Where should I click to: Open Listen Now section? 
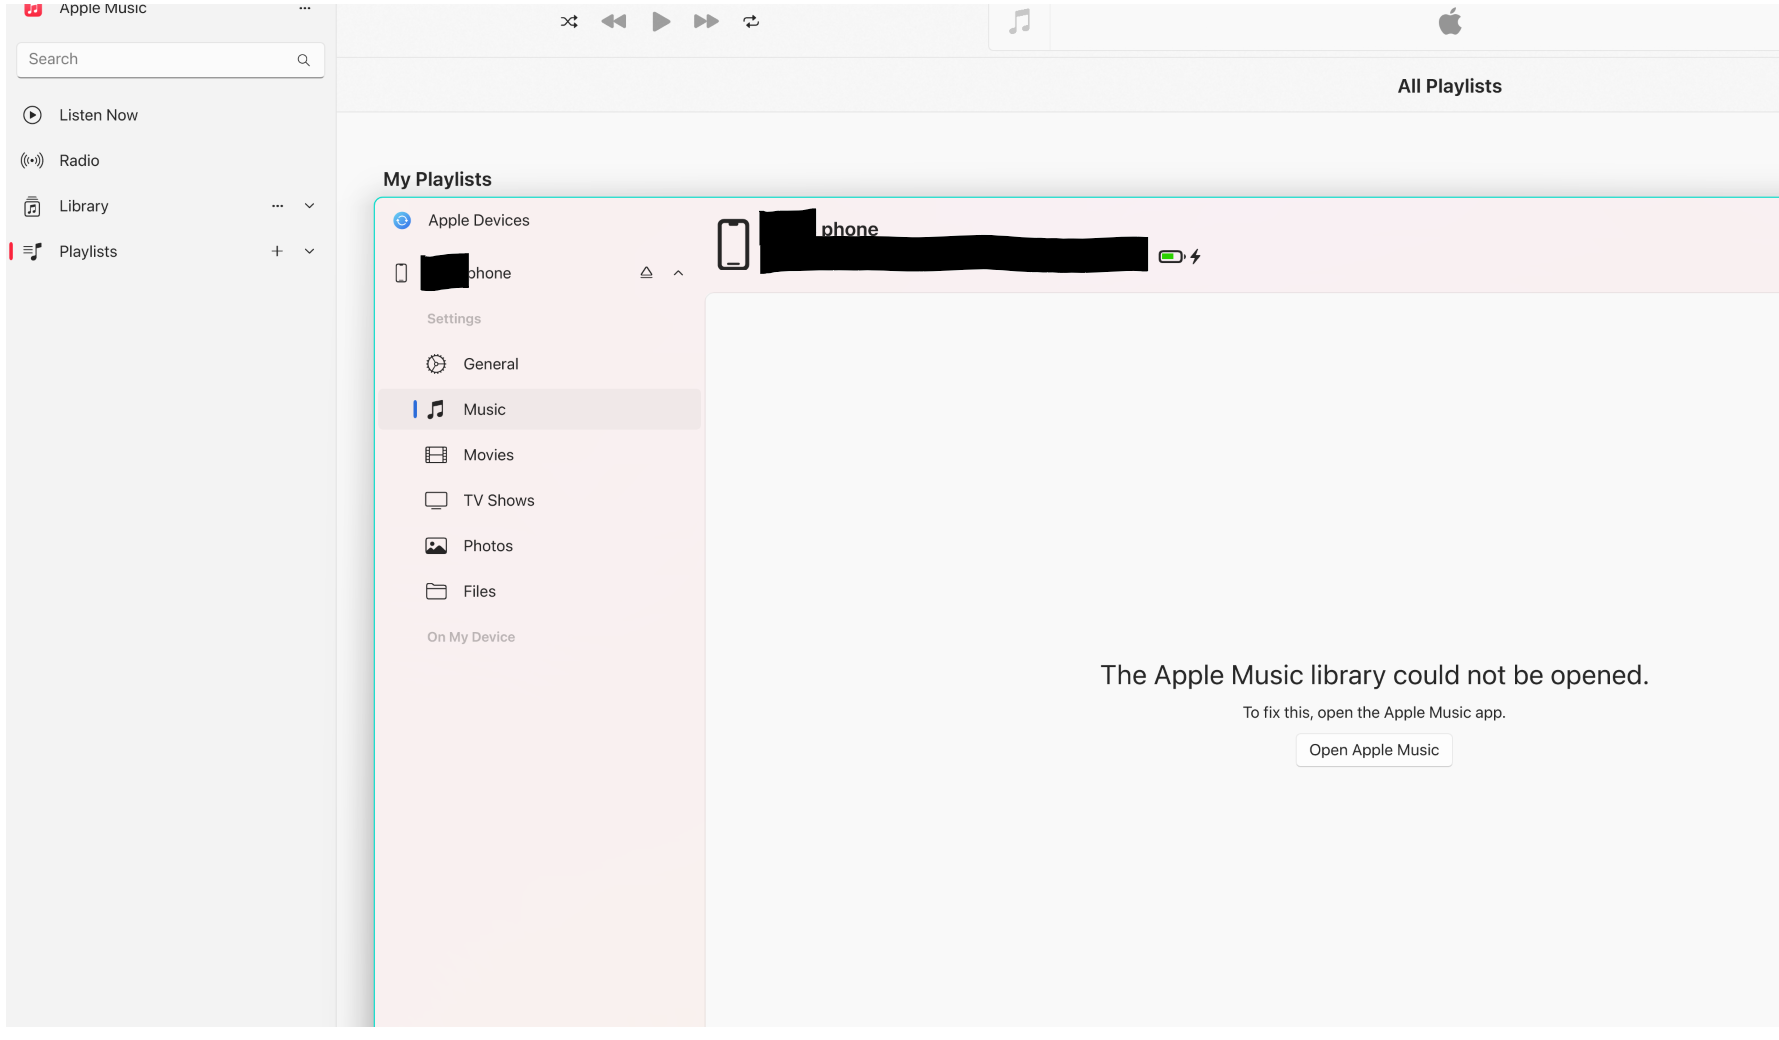(170, 115)
